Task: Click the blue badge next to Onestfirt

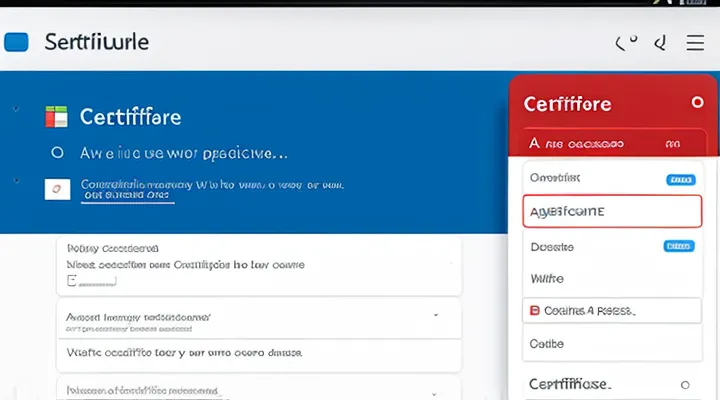Action: pos(680,180)
